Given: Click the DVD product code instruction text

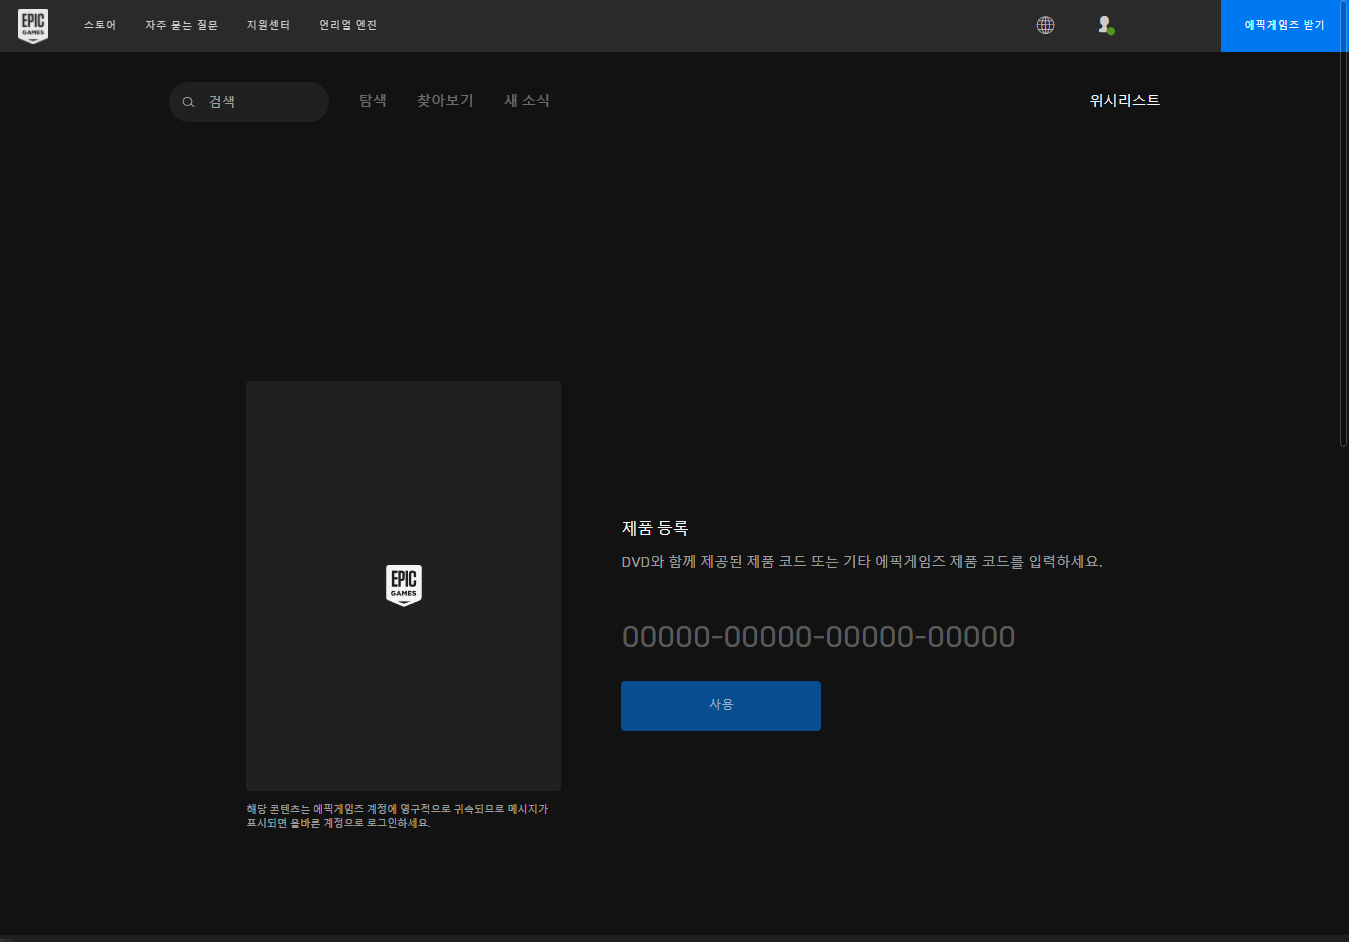Looking at the screenshot, I should pyautogui.click(x=862, y=562).
